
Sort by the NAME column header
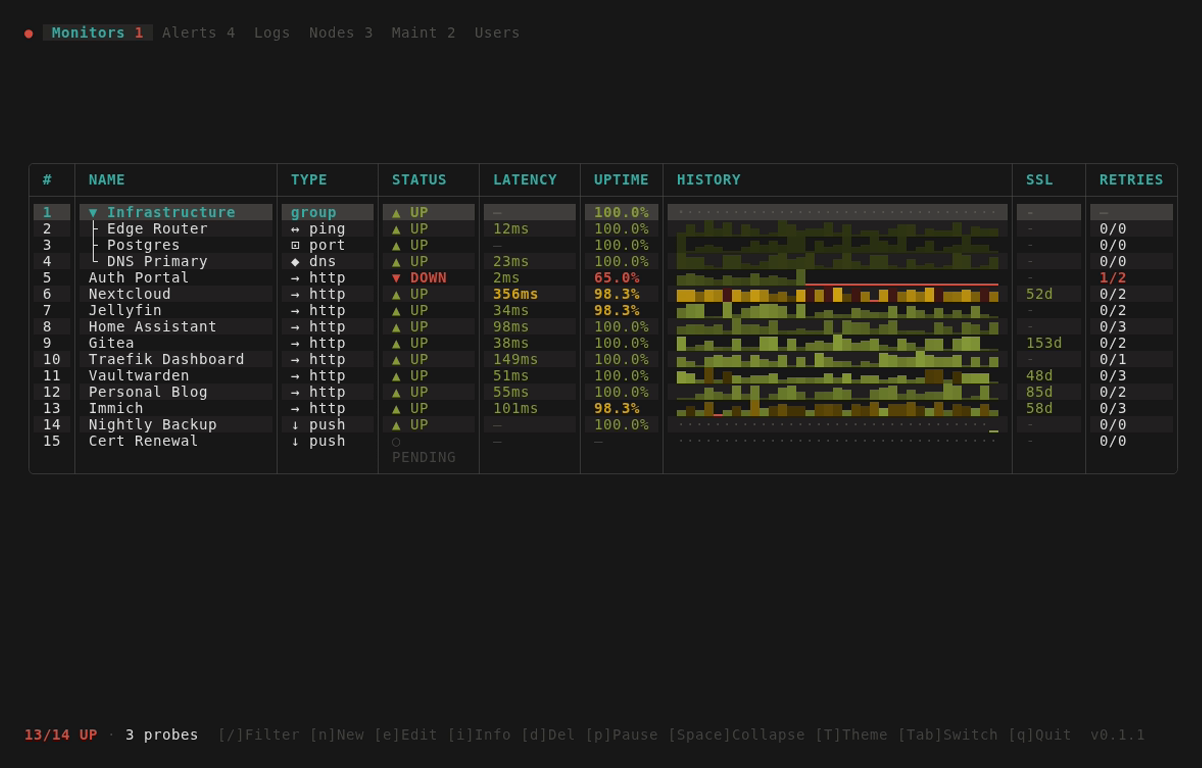pos(107,180)
